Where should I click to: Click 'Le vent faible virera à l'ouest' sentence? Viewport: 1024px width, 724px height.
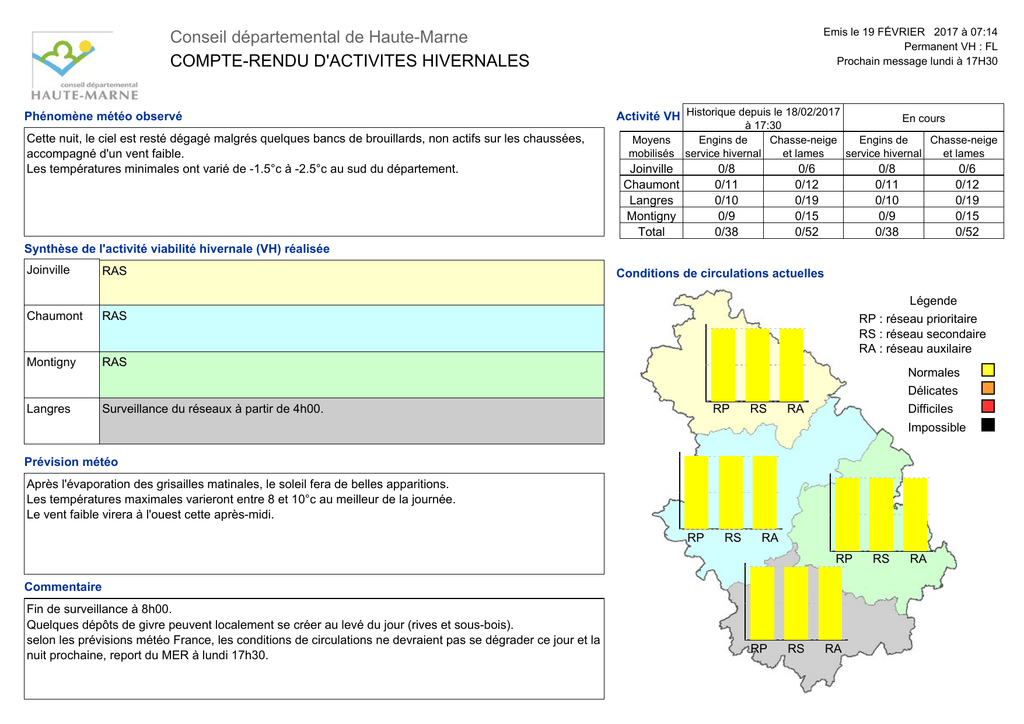tap(150, 514)
